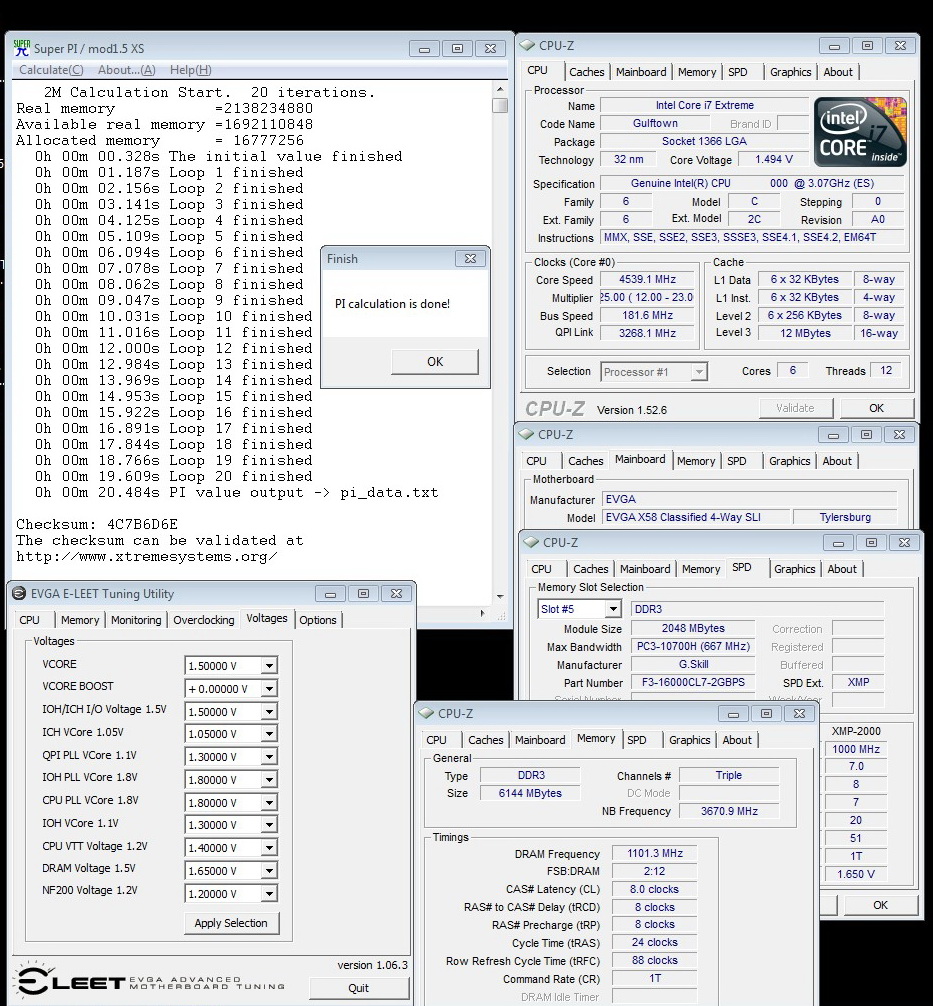Open SPD tab in the top CPU-Z window
The width and height of the screenshot is (933, 1006).
[738, 72]
